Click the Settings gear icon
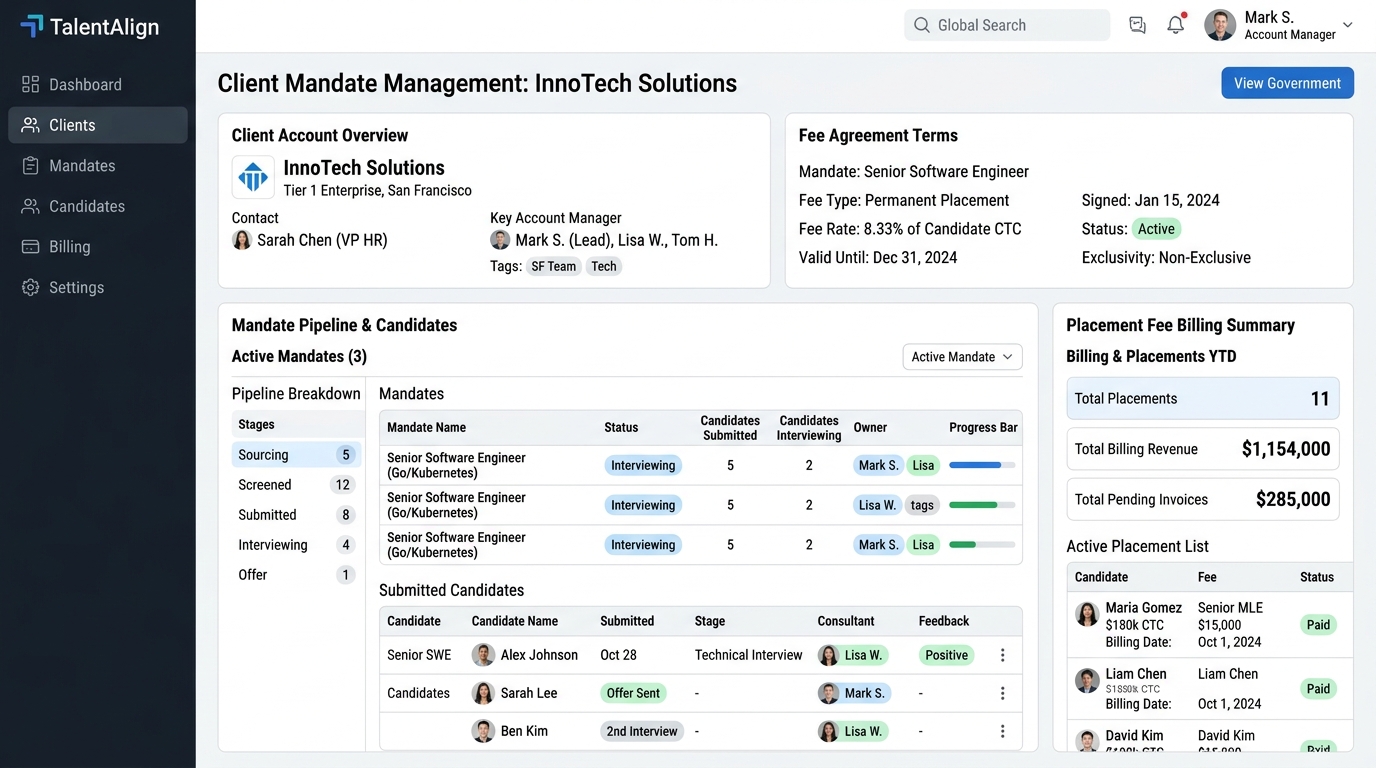This screenshot has height=768, width=1376. point(31,287)
